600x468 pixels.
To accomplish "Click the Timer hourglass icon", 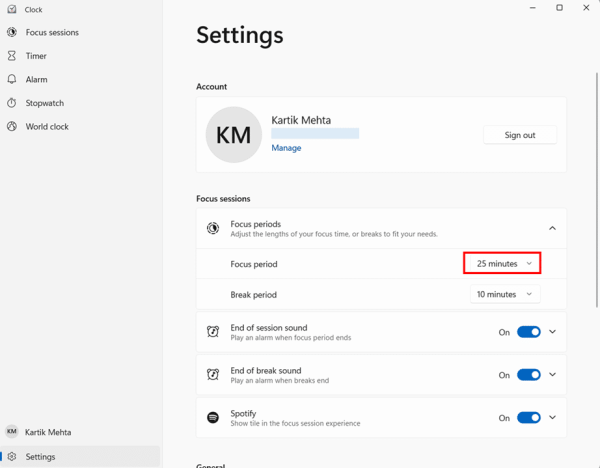I will (x=12, y=56).
